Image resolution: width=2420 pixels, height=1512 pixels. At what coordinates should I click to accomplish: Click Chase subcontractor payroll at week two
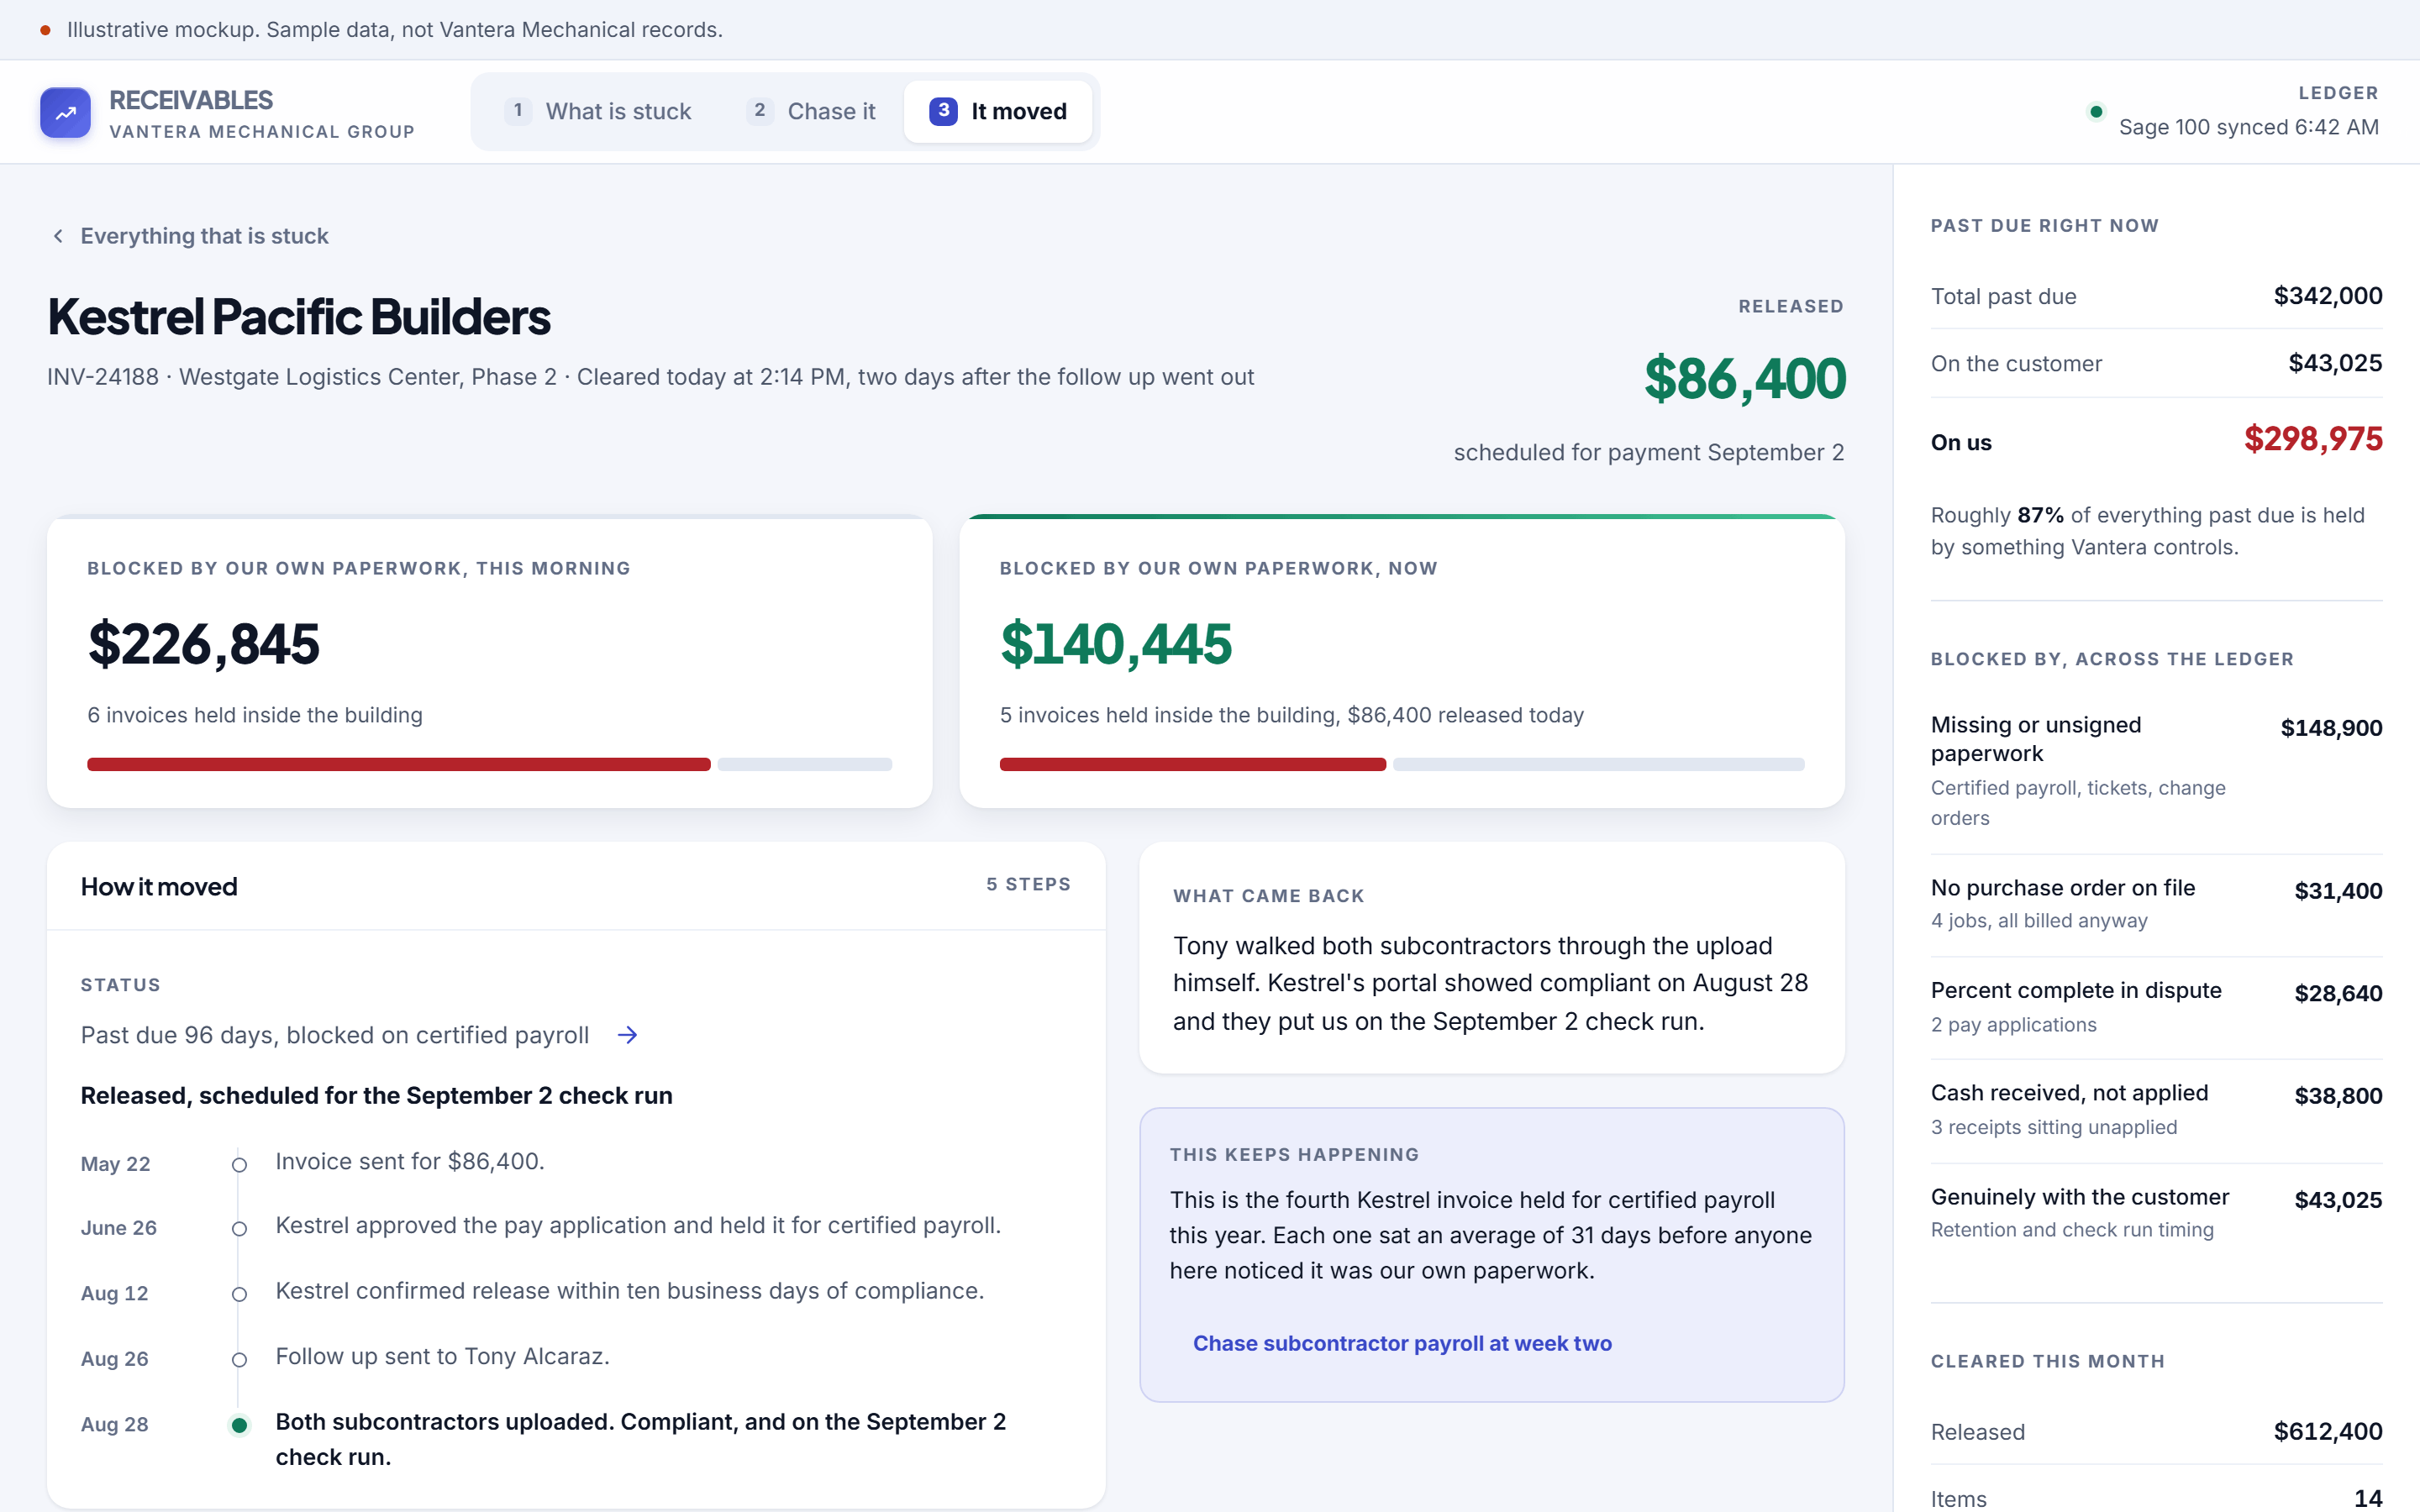click(x=1402, y=1343)
